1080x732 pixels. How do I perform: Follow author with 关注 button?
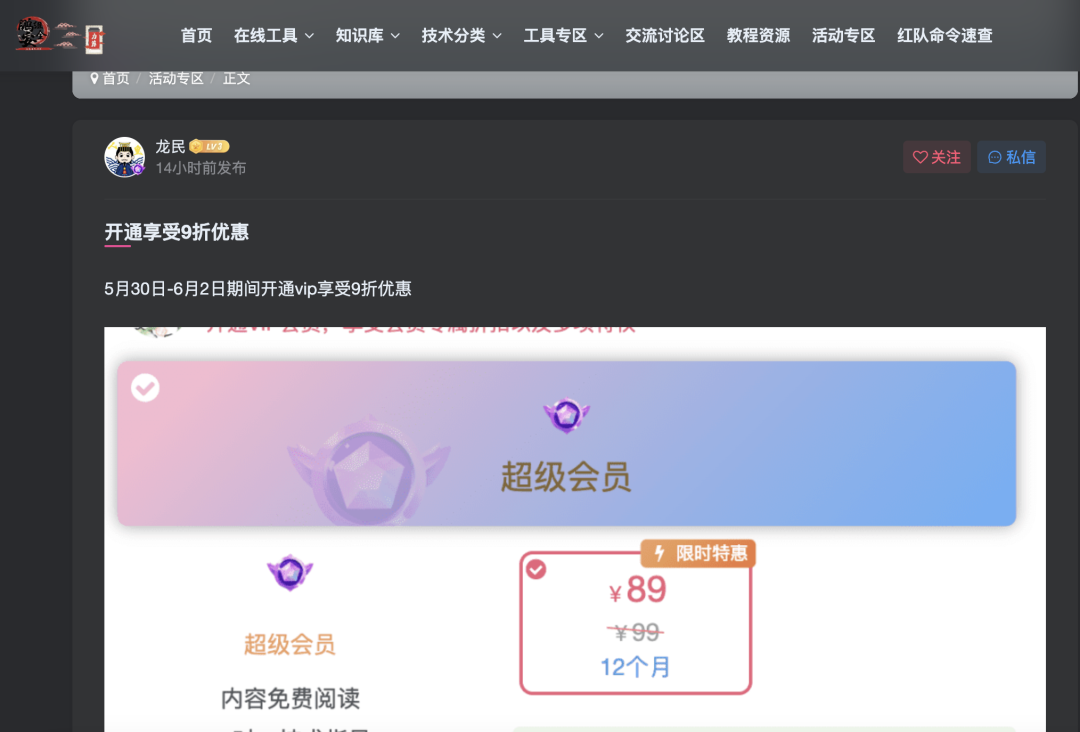937,157
